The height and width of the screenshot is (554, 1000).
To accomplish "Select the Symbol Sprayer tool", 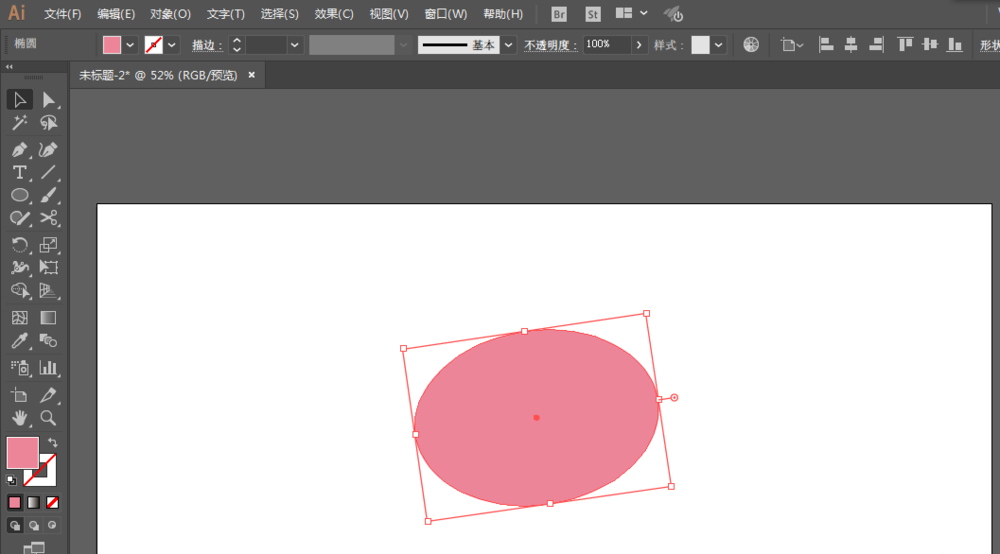I will [x=19, y=368].
